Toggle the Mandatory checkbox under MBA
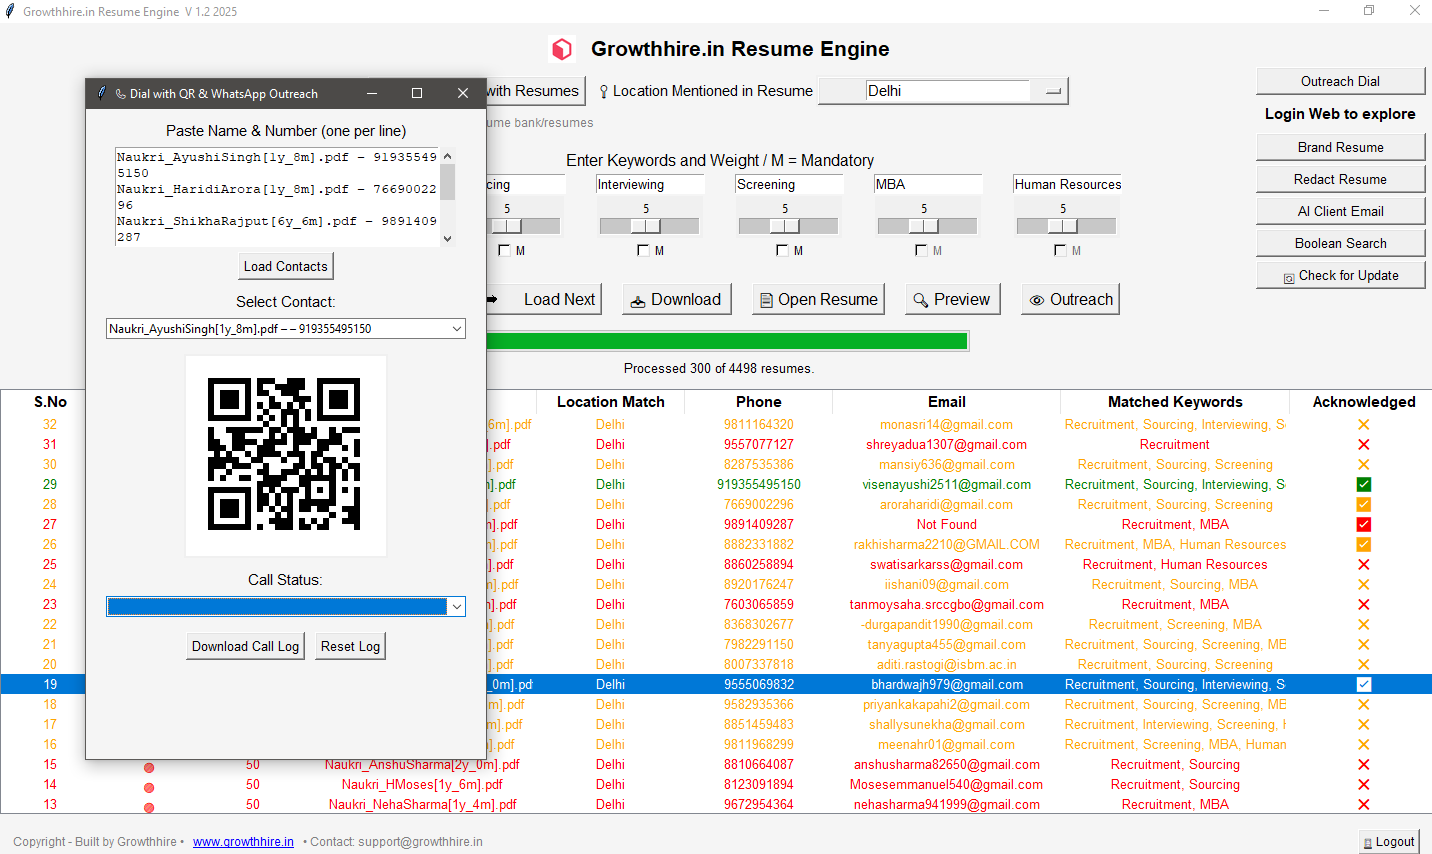 point(921,251)
